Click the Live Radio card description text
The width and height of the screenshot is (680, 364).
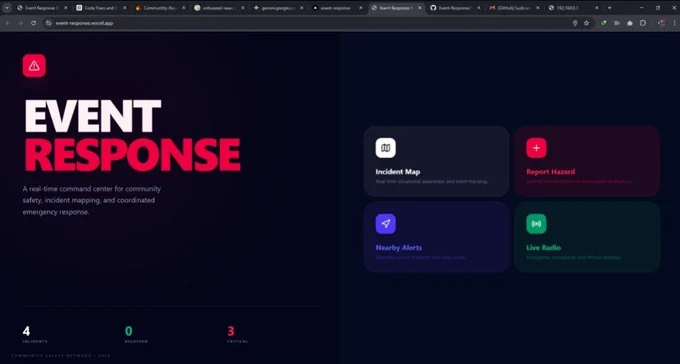tap(573, 257)
